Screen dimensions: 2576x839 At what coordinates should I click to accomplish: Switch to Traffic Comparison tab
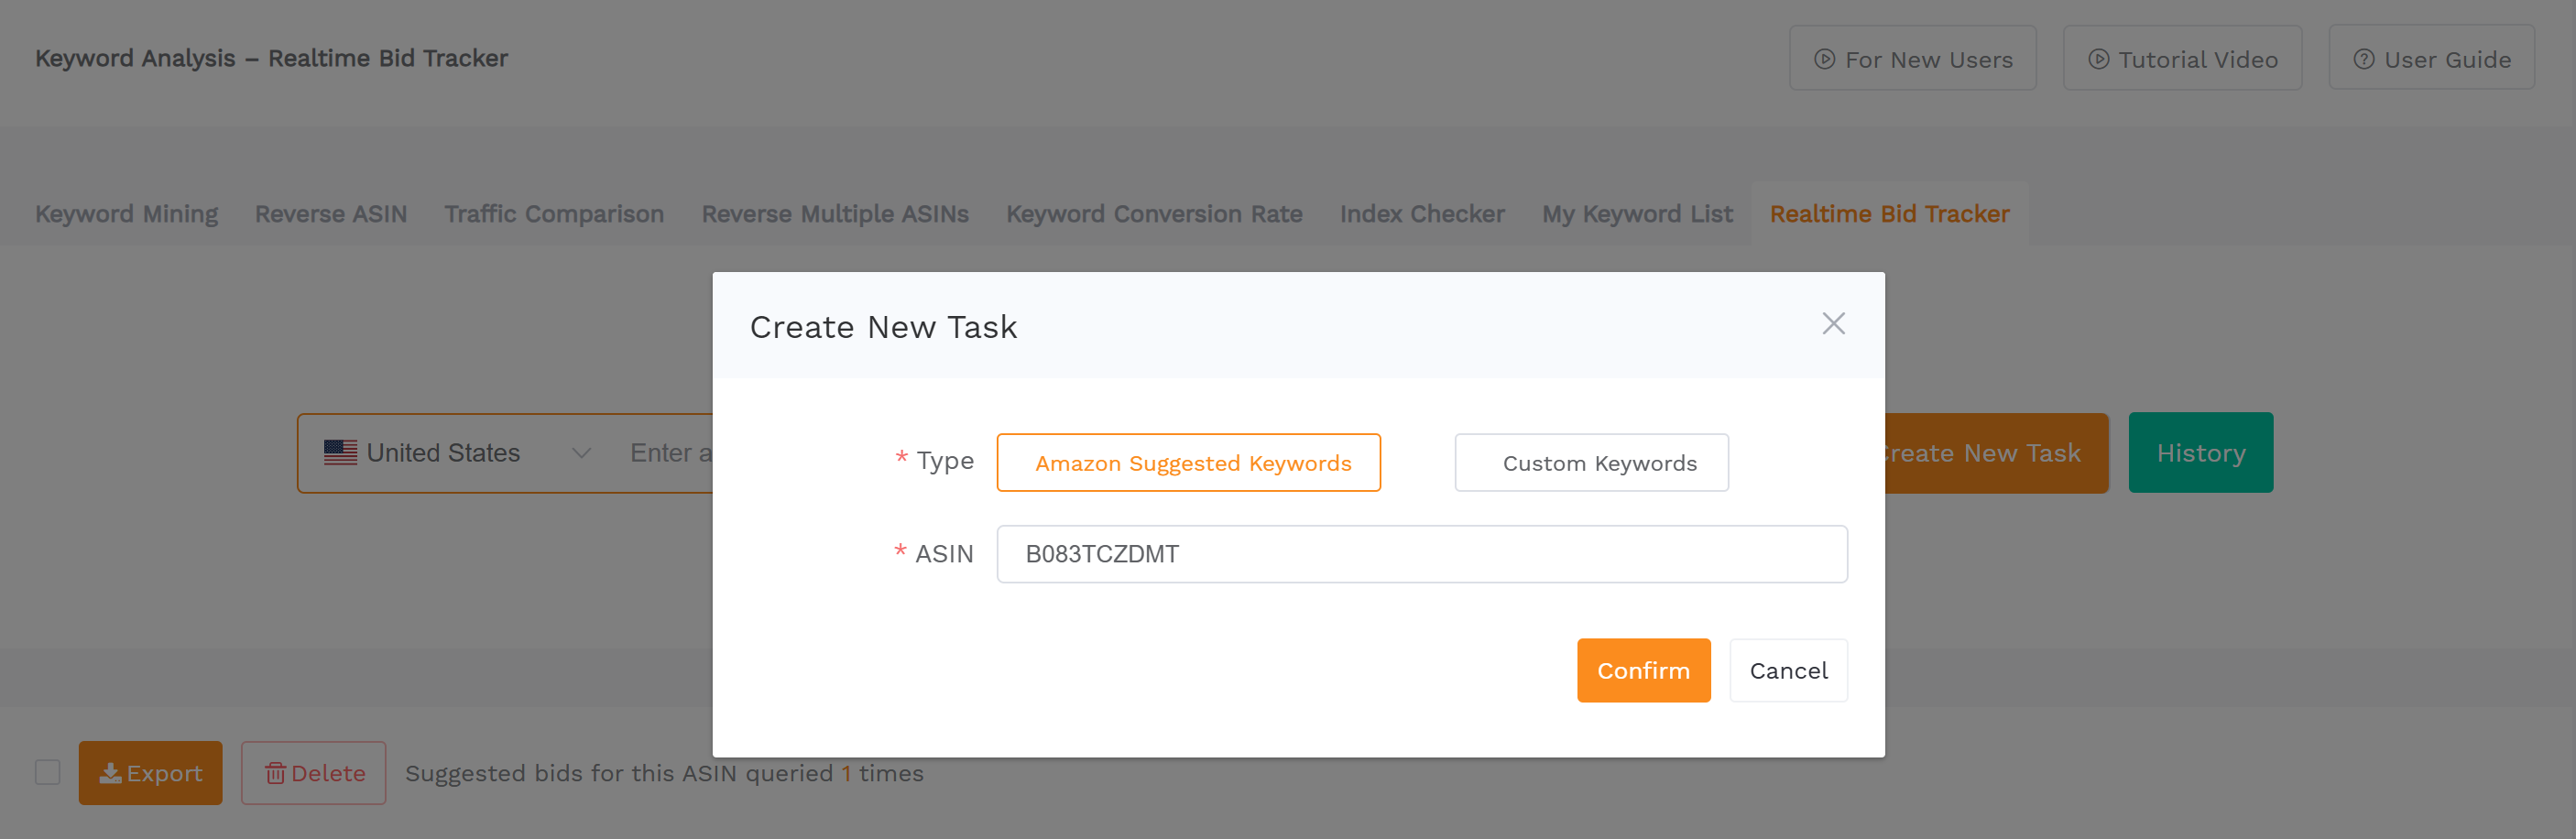pos(554,214)
